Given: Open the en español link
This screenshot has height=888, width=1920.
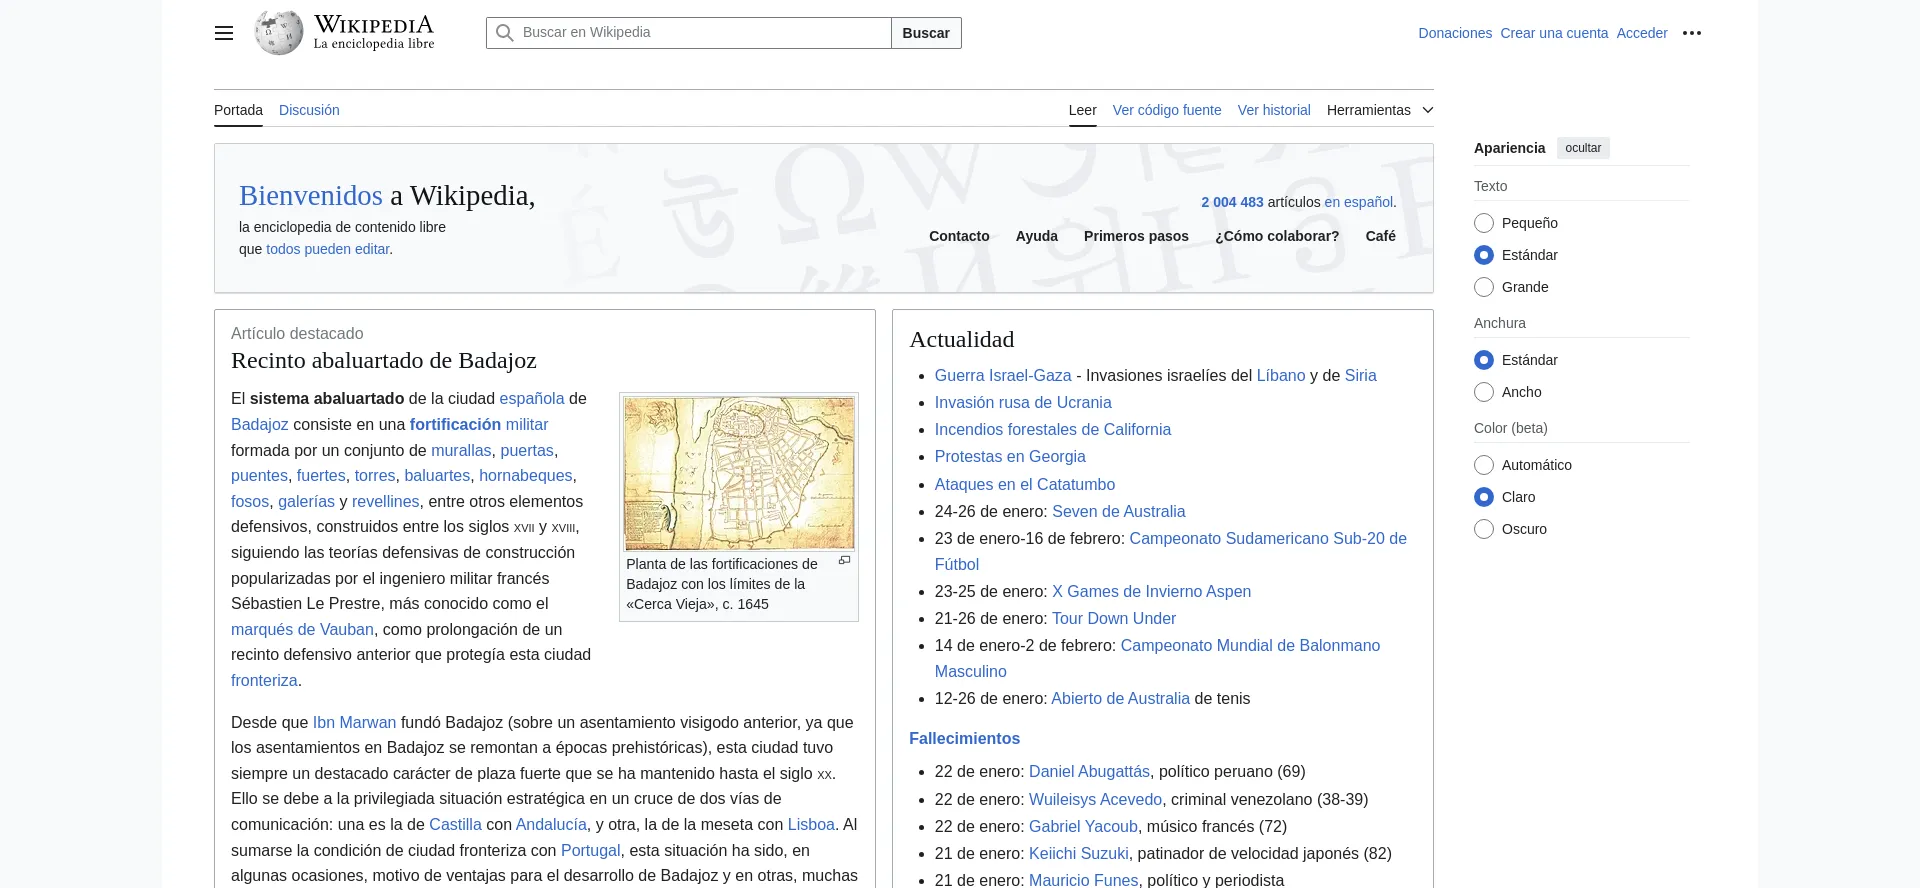Looking at the screenshot, I should pos(1358,202).
